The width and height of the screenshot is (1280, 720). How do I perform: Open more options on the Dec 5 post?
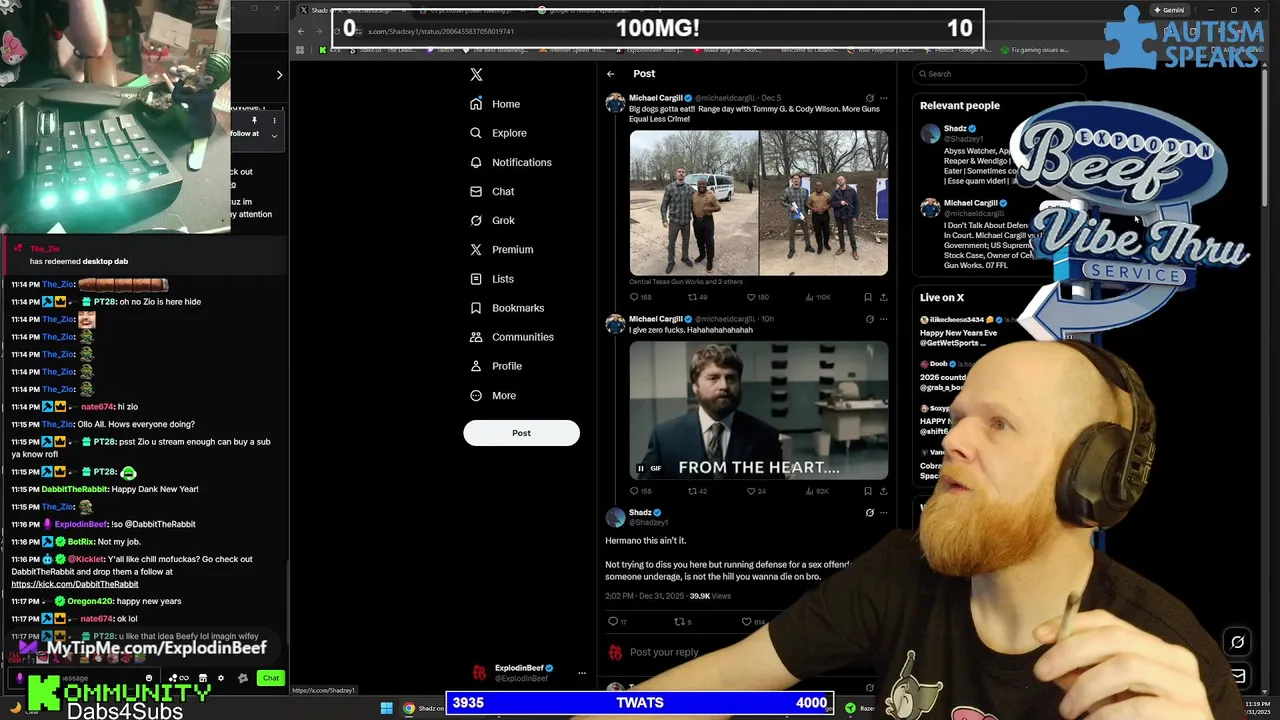(883, 98)
